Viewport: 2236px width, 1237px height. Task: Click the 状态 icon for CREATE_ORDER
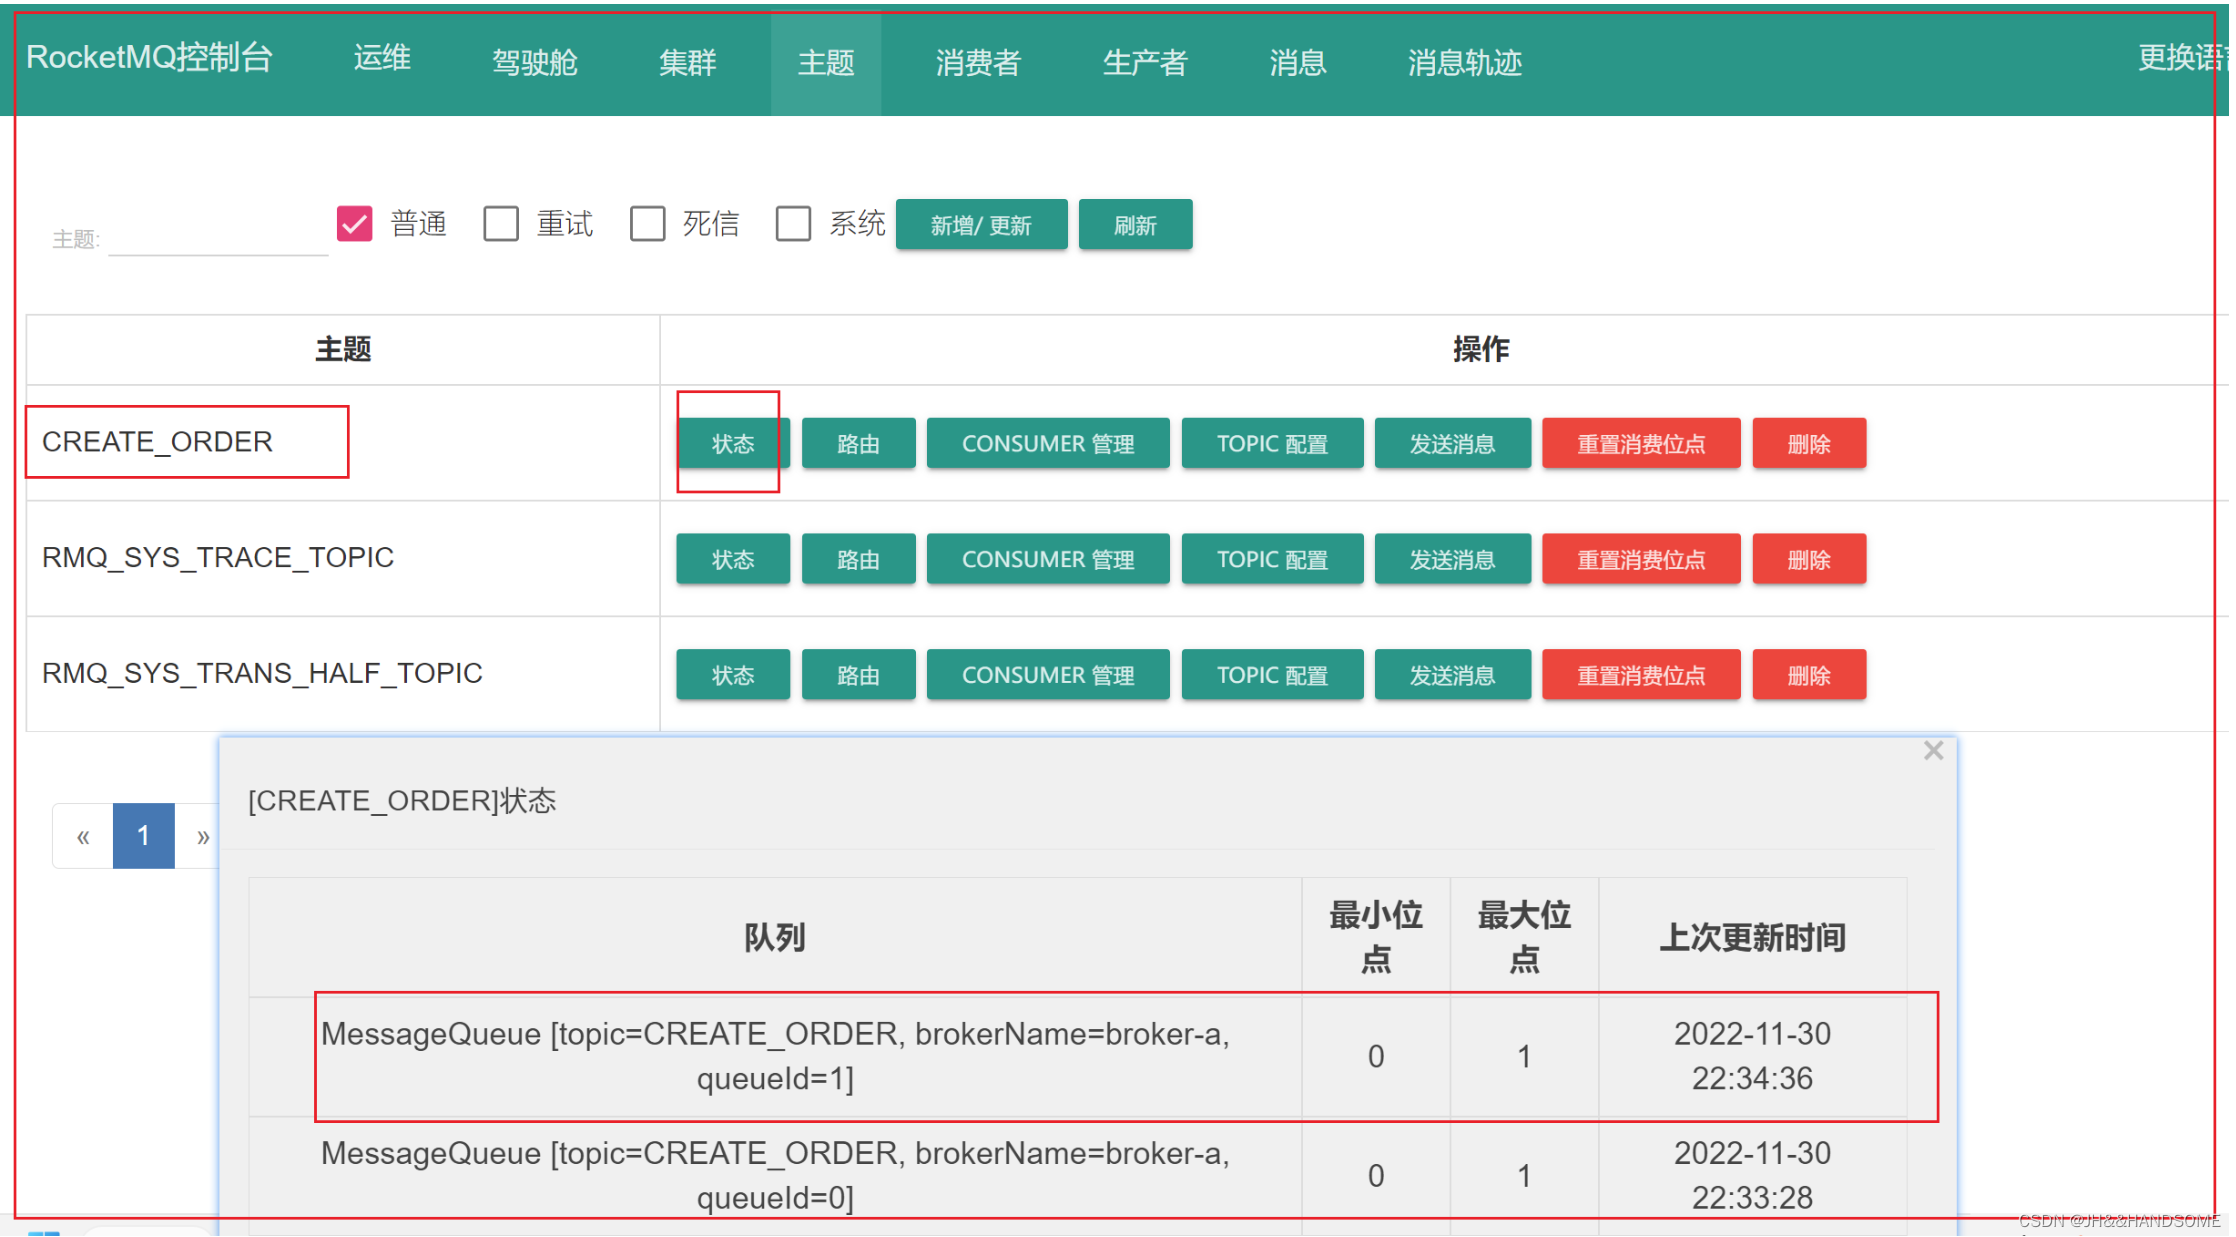pyautogui.click(x=730, y=443)
